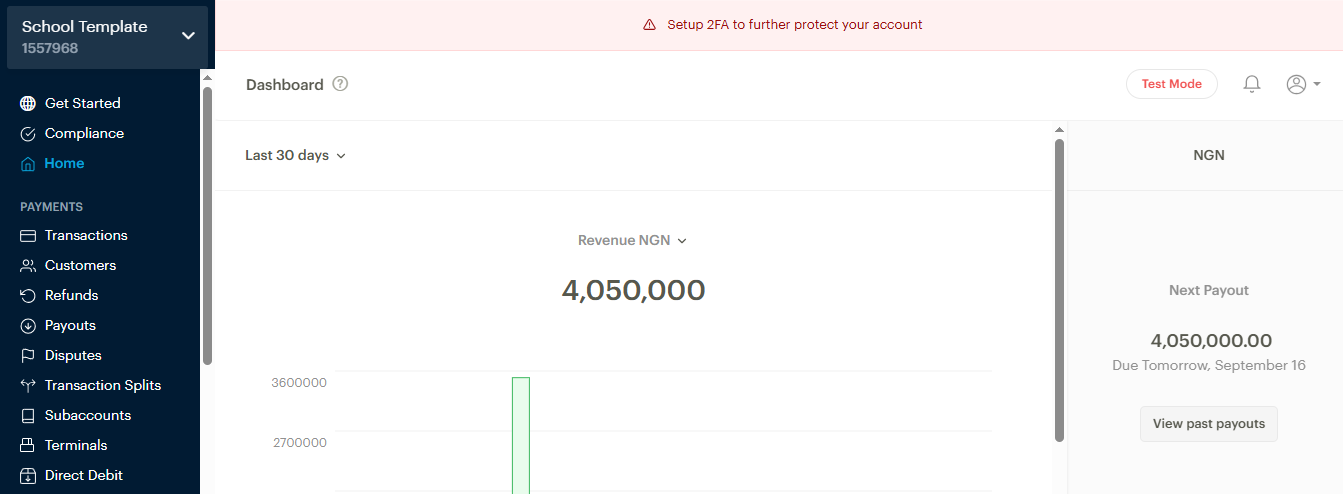Click the Refunds icon in sidebar
This screenshot has height=494, width=1343.
tap(28, 295)
